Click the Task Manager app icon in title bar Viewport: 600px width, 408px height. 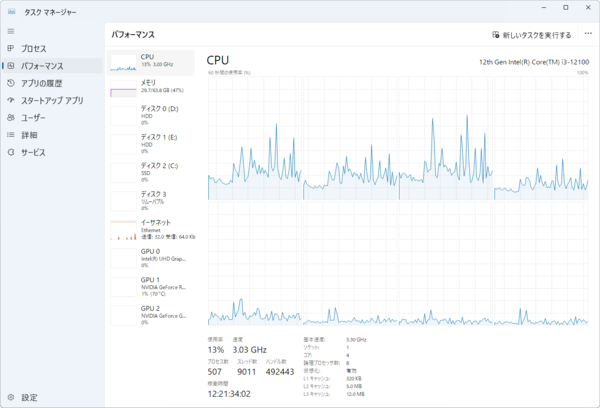[x=11, y=12]
